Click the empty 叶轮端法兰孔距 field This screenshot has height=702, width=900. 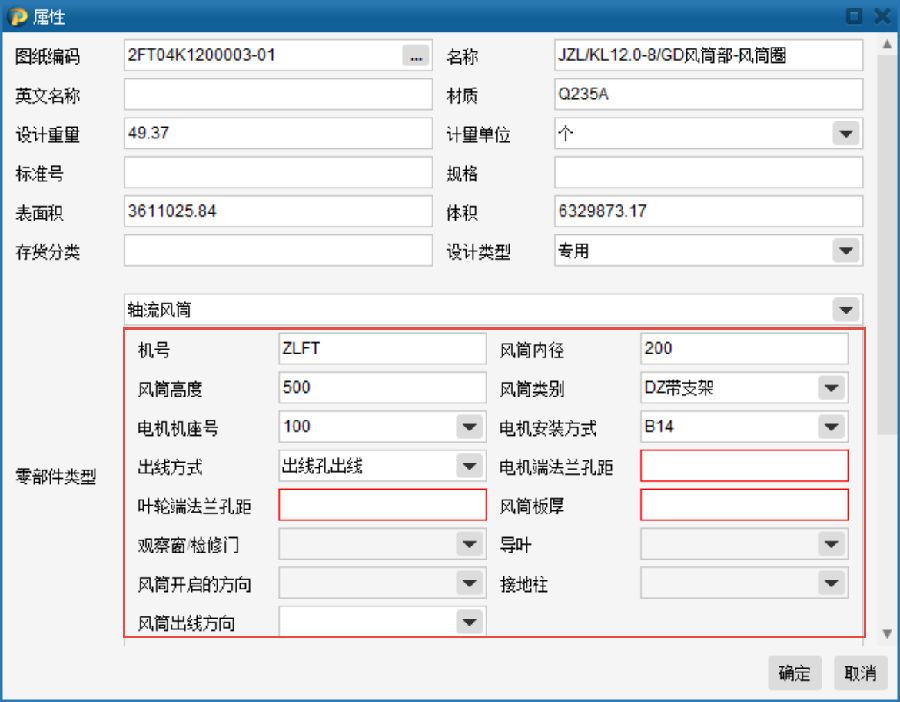pos(382,505)
